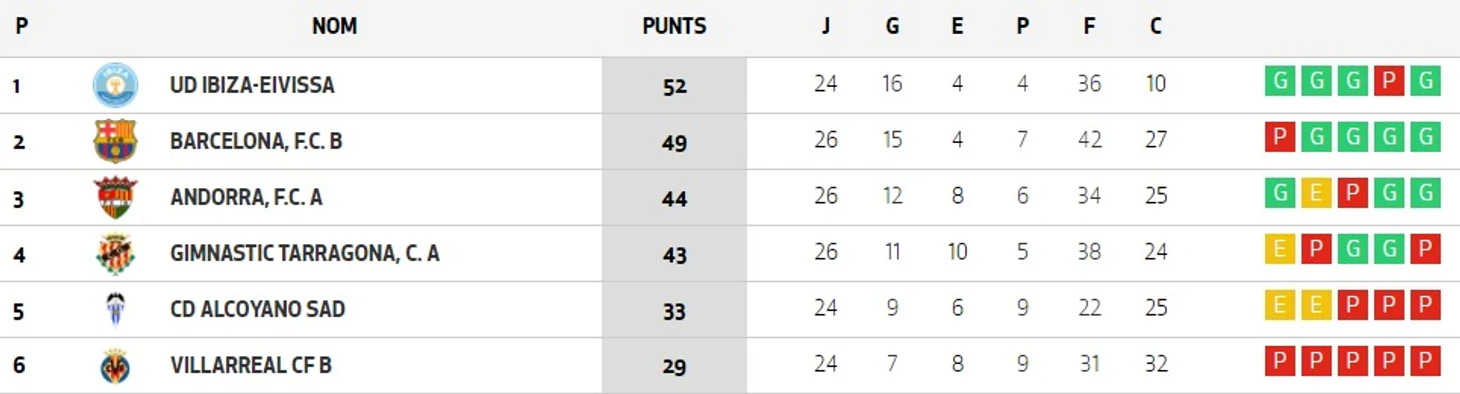Click the F goals-for column header
The image size is (1460, 394).
click(x=1089, y=27)
